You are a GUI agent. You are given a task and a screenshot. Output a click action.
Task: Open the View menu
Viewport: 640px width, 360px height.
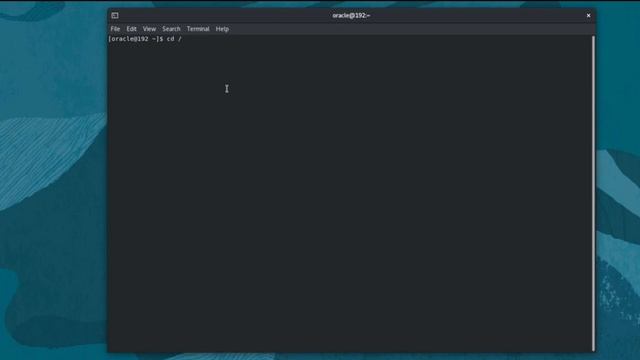click(149, 29)
